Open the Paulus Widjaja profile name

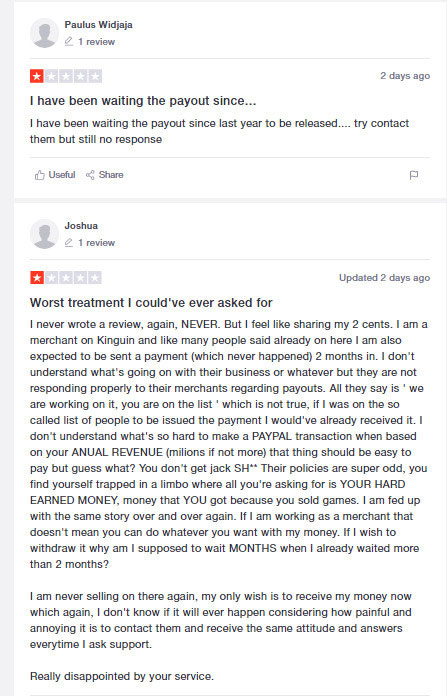click(99, 25)
